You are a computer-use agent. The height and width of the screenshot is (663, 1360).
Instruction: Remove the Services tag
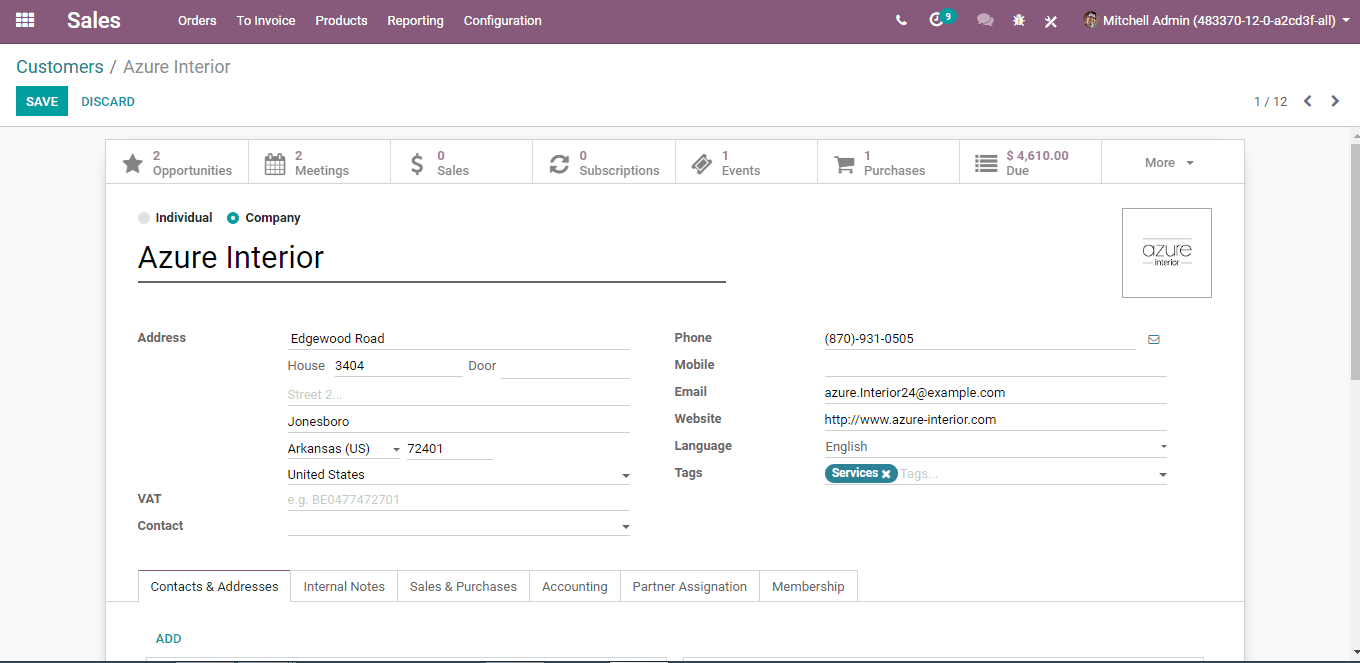[886, 474]
